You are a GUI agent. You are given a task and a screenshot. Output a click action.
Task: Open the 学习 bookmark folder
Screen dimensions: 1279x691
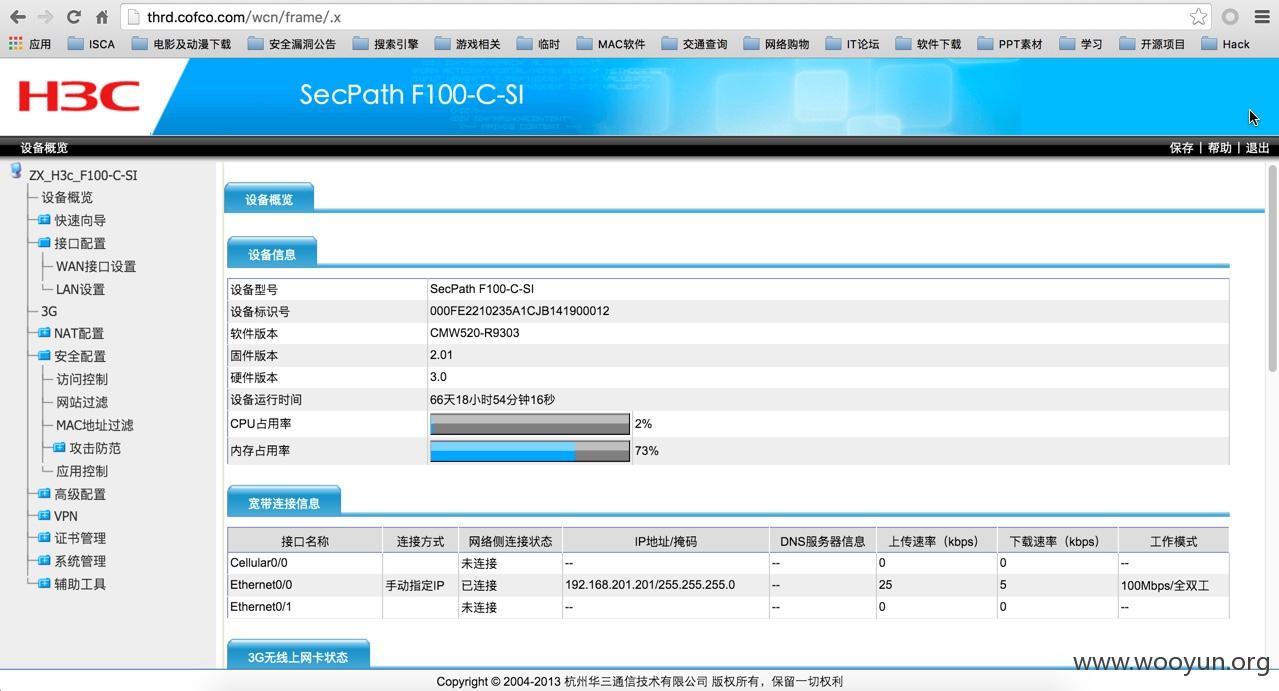(1080, 44)
